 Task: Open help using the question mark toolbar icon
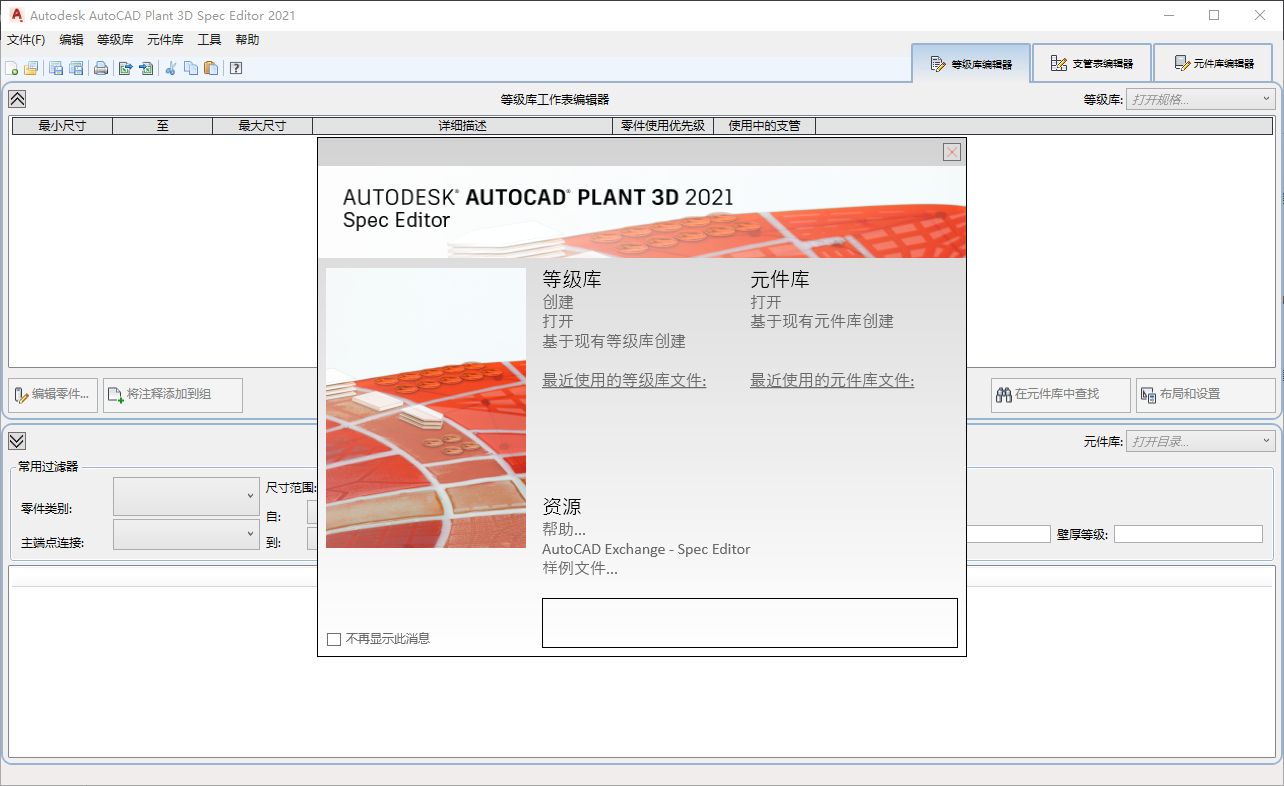(x=236, y=68)
